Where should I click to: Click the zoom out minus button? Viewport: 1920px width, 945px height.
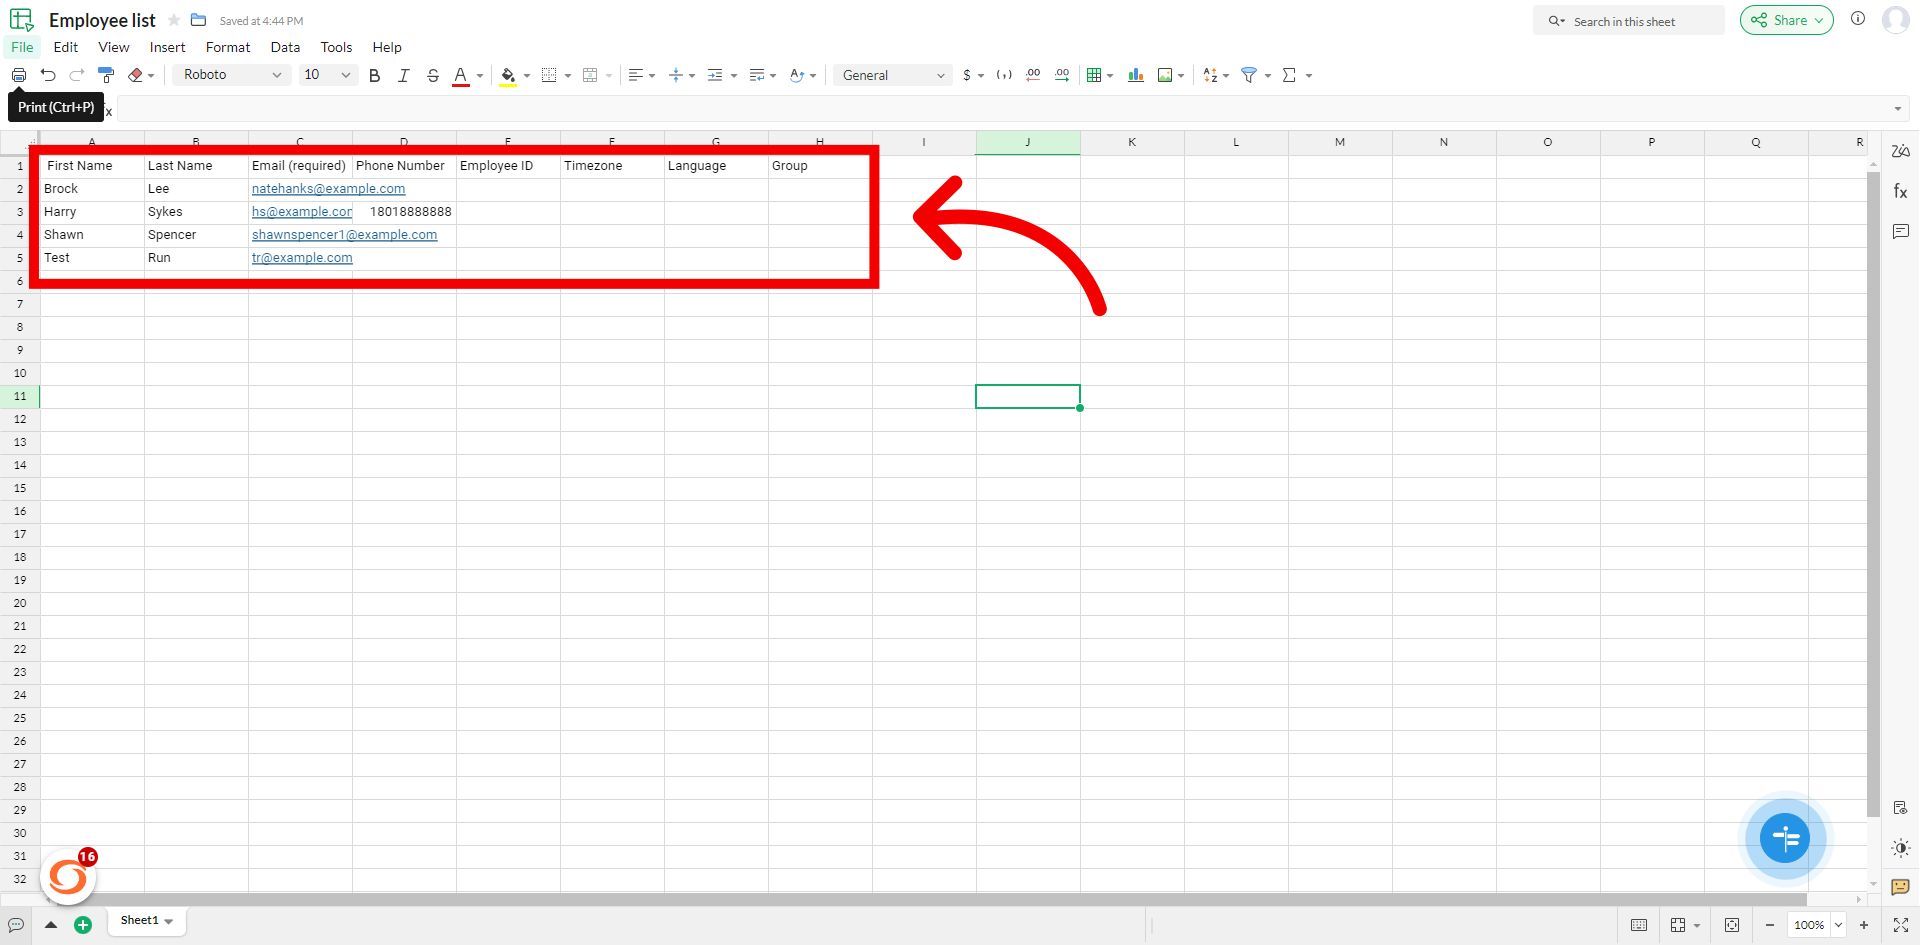1769,925
